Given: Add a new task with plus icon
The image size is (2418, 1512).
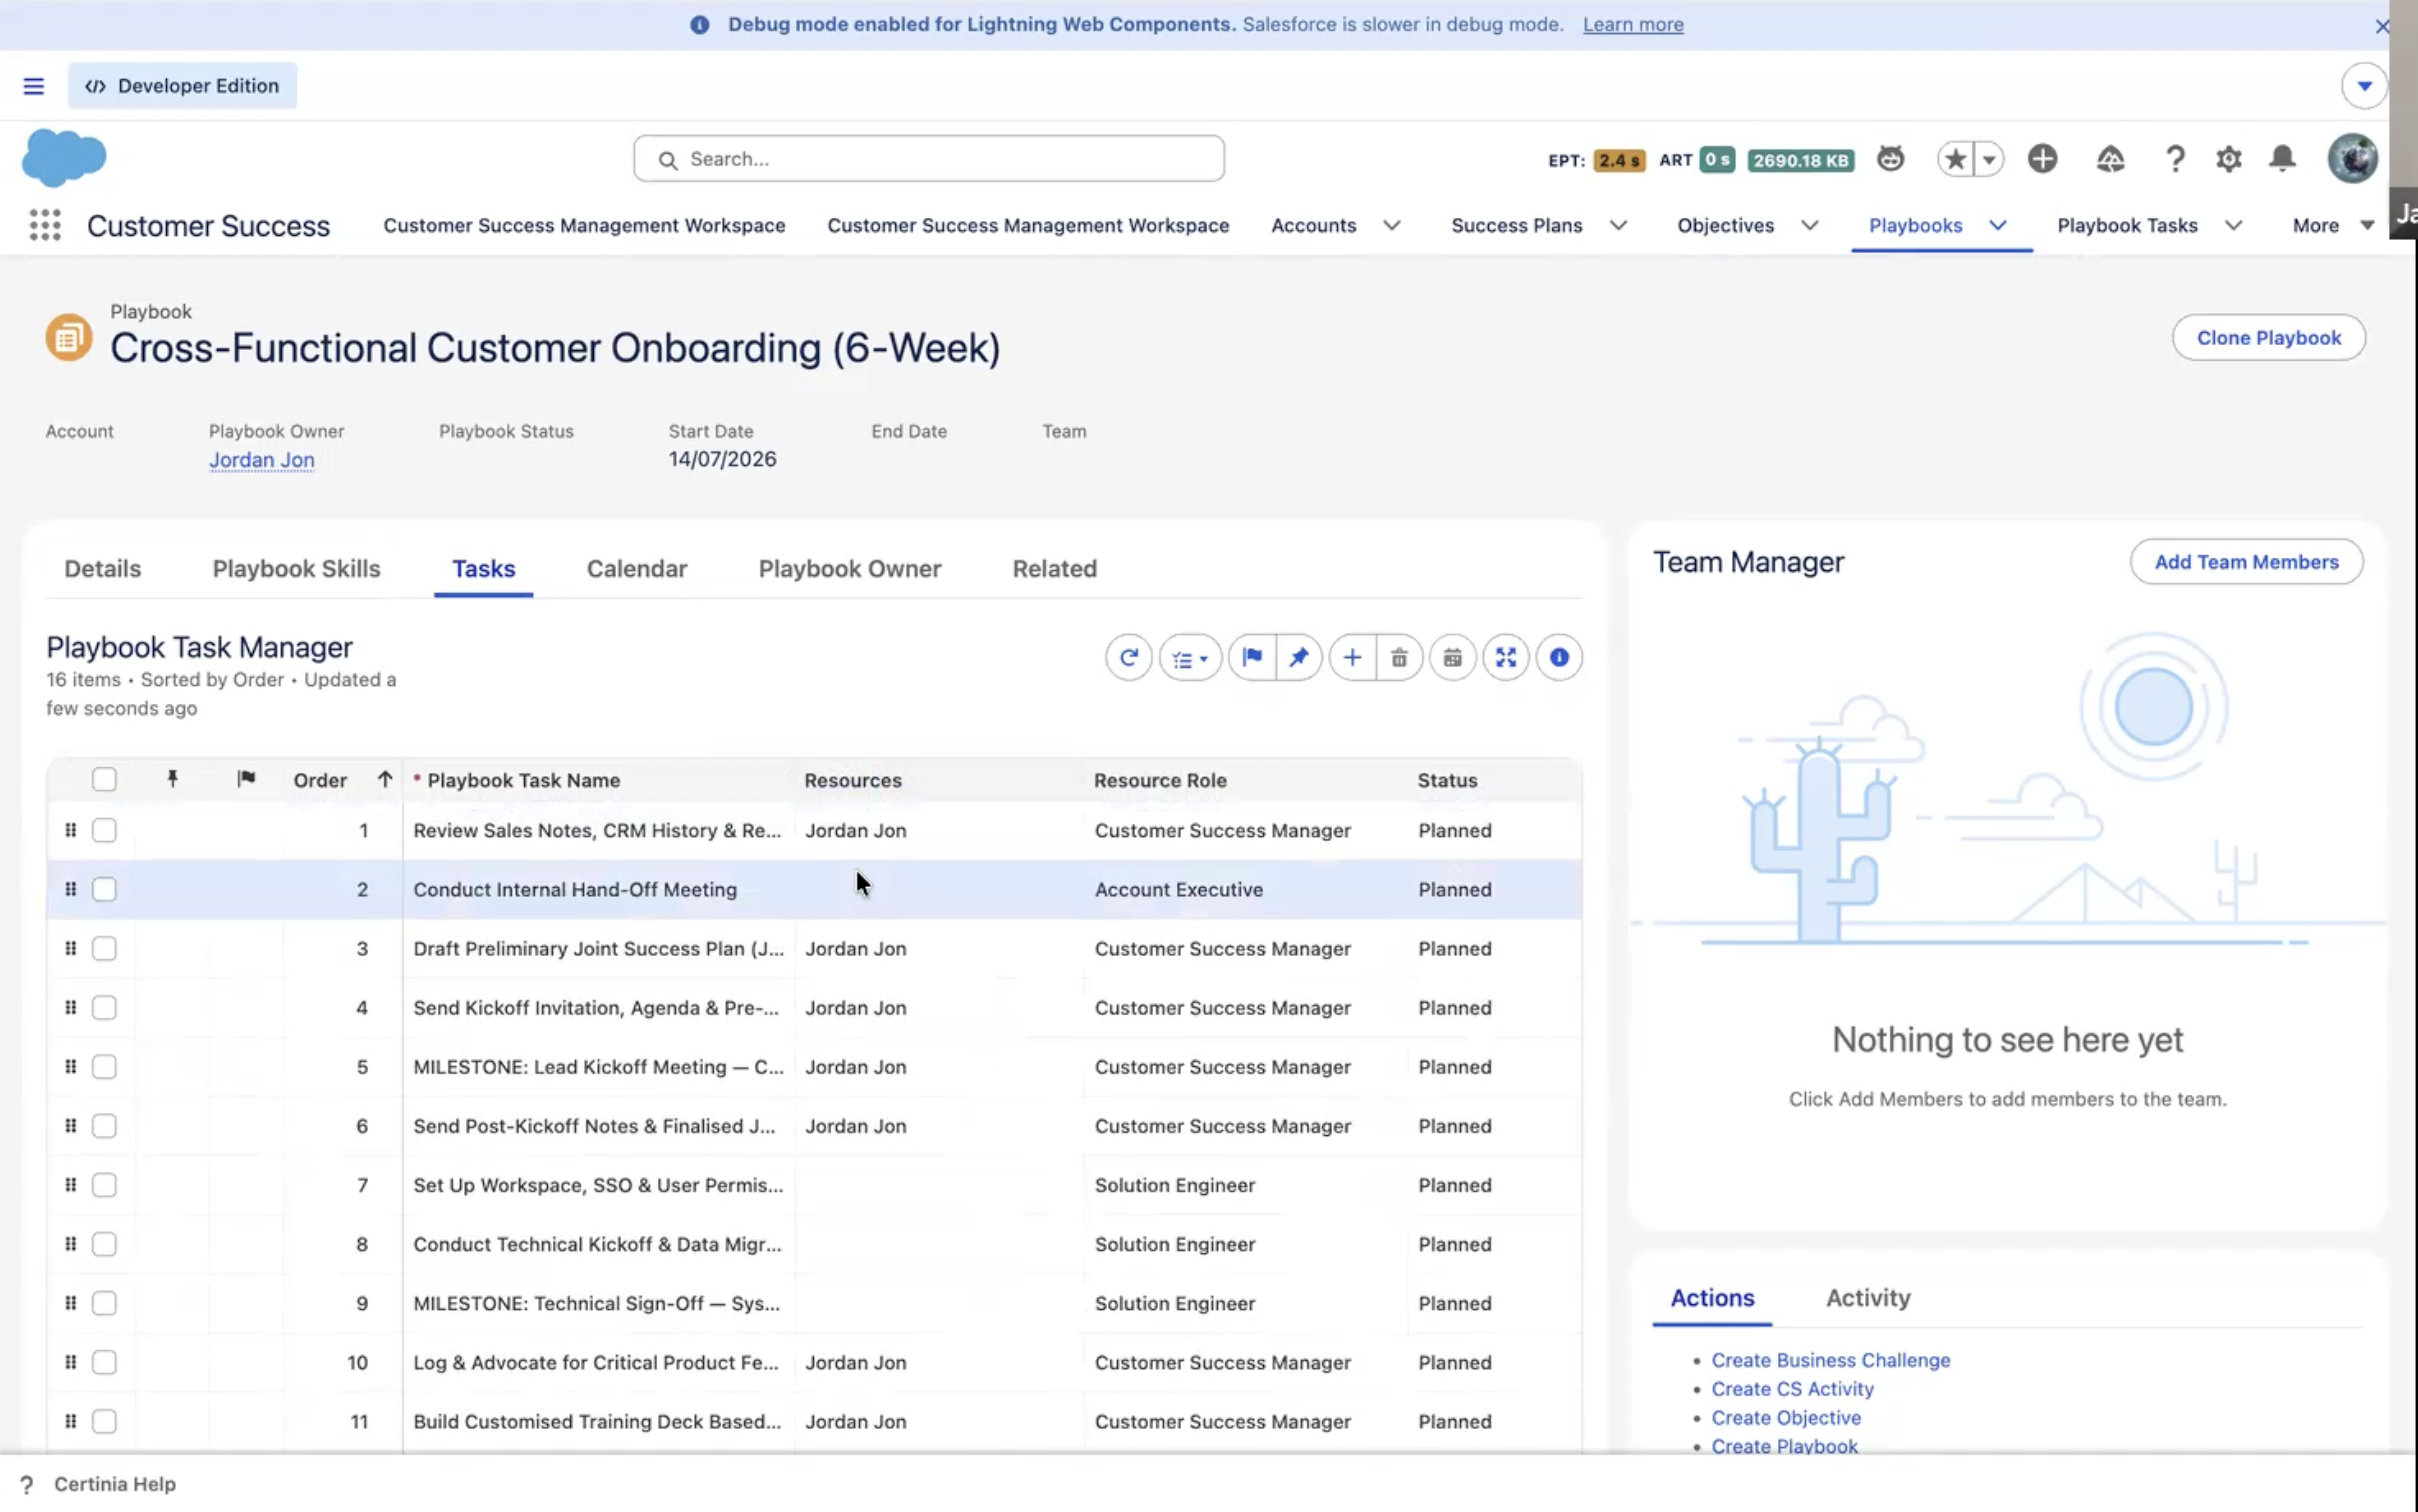Looking at the screenshot, I should click(1352, 657).
